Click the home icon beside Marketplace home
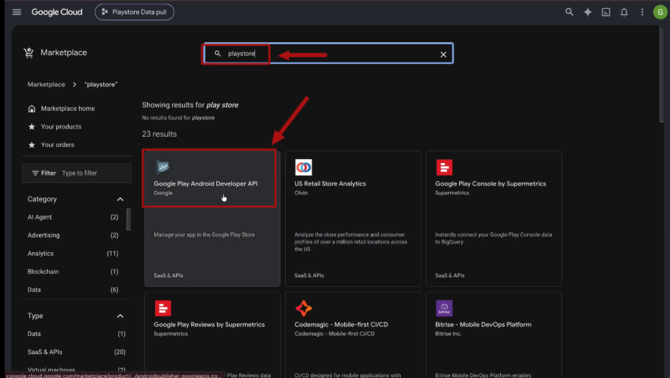 coord(32,108)
